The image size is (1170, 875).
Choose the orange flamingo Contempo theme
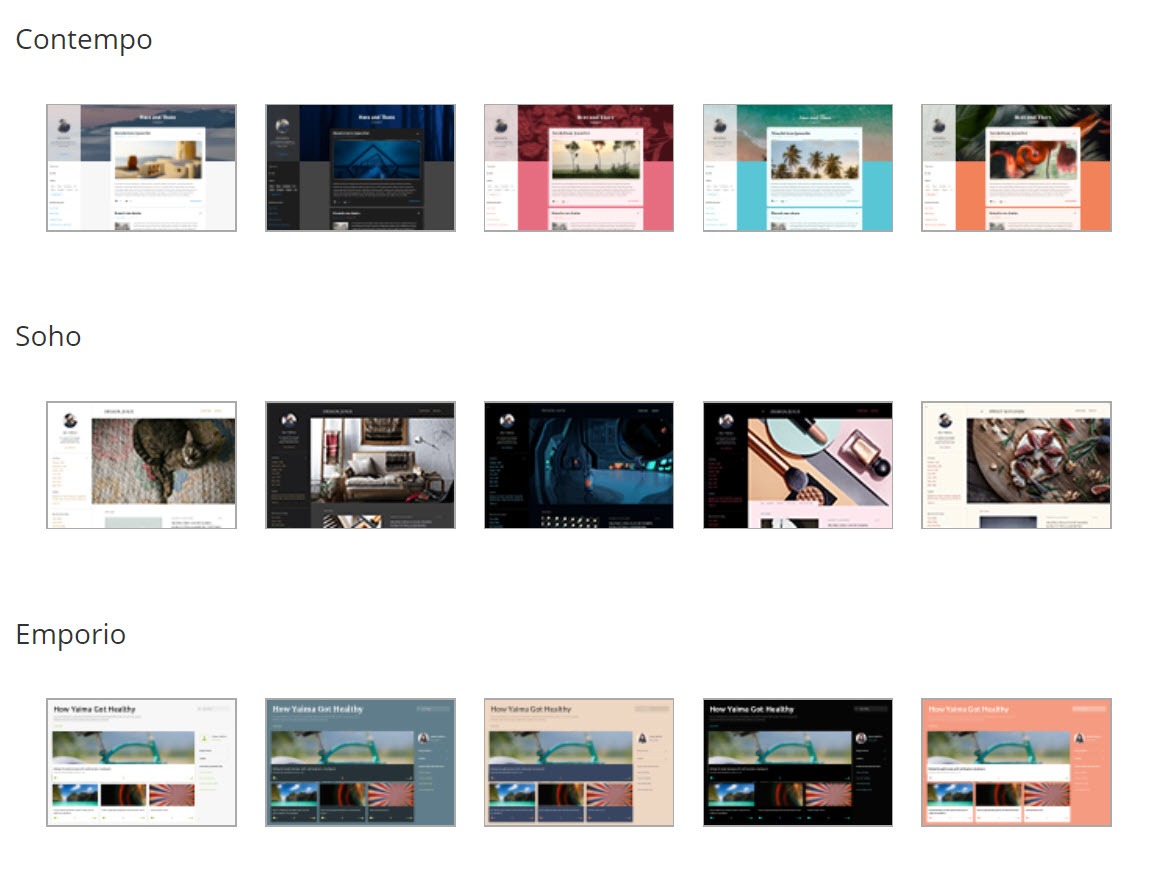pos(1016,168)
